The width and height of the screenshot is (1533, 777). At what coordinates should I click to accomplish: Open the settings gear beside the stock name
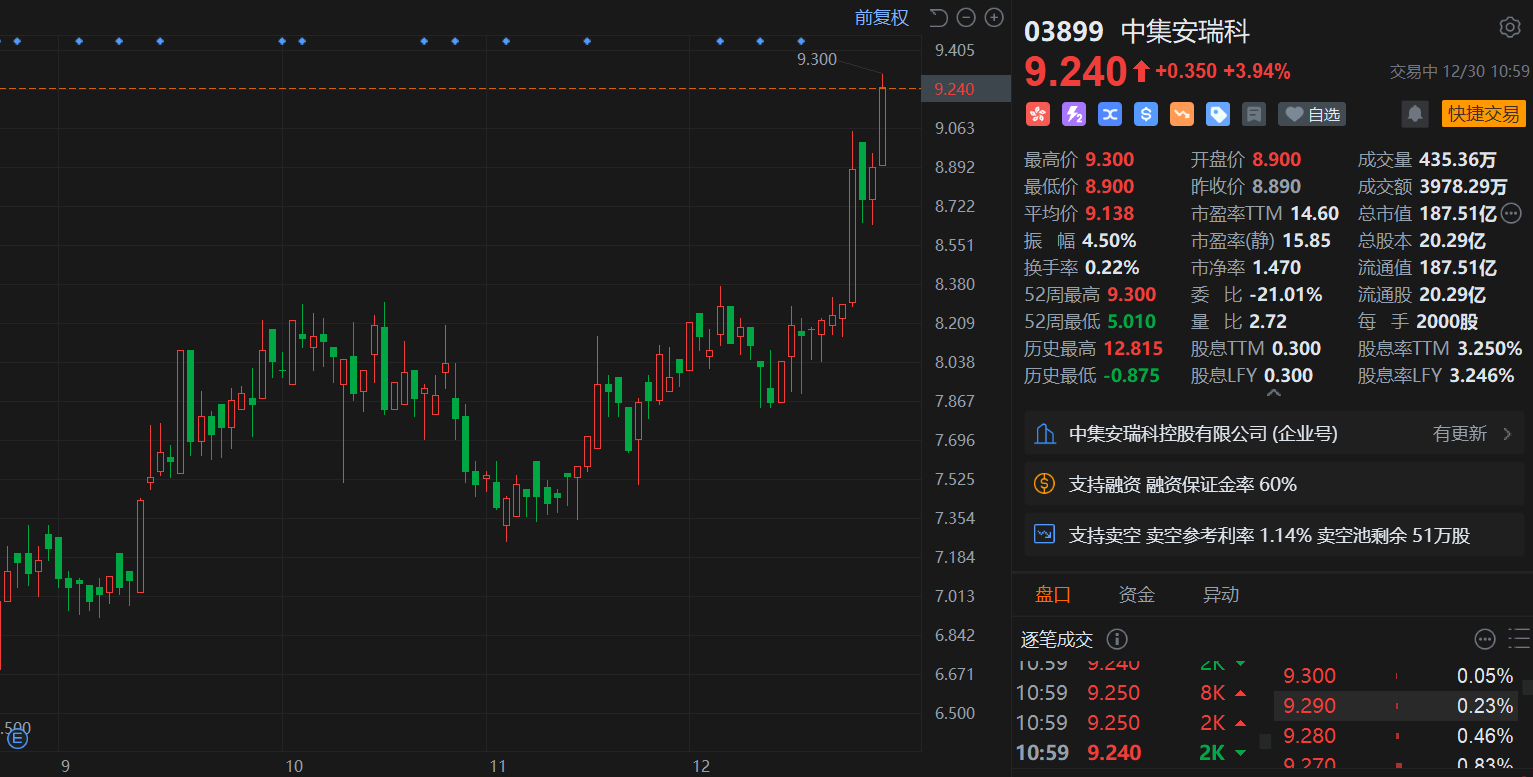click(1510, 27)
